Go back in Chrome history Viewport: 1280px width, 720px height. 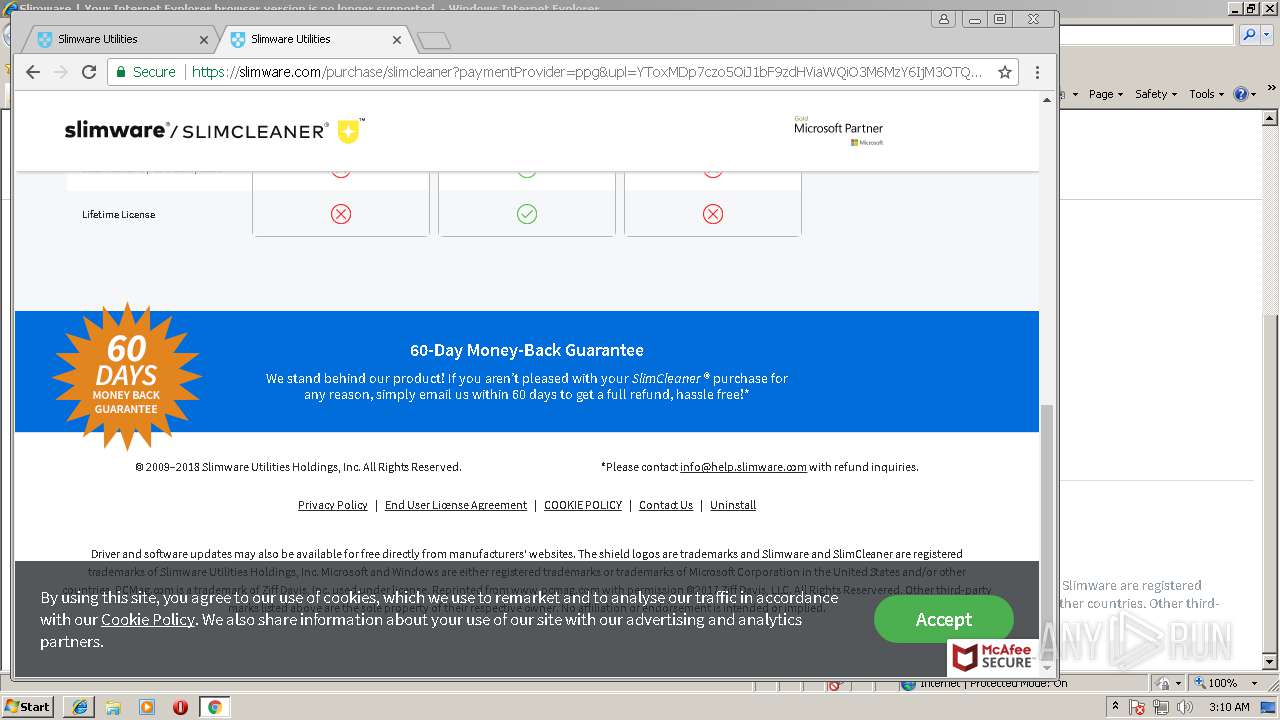coord(32,72)
